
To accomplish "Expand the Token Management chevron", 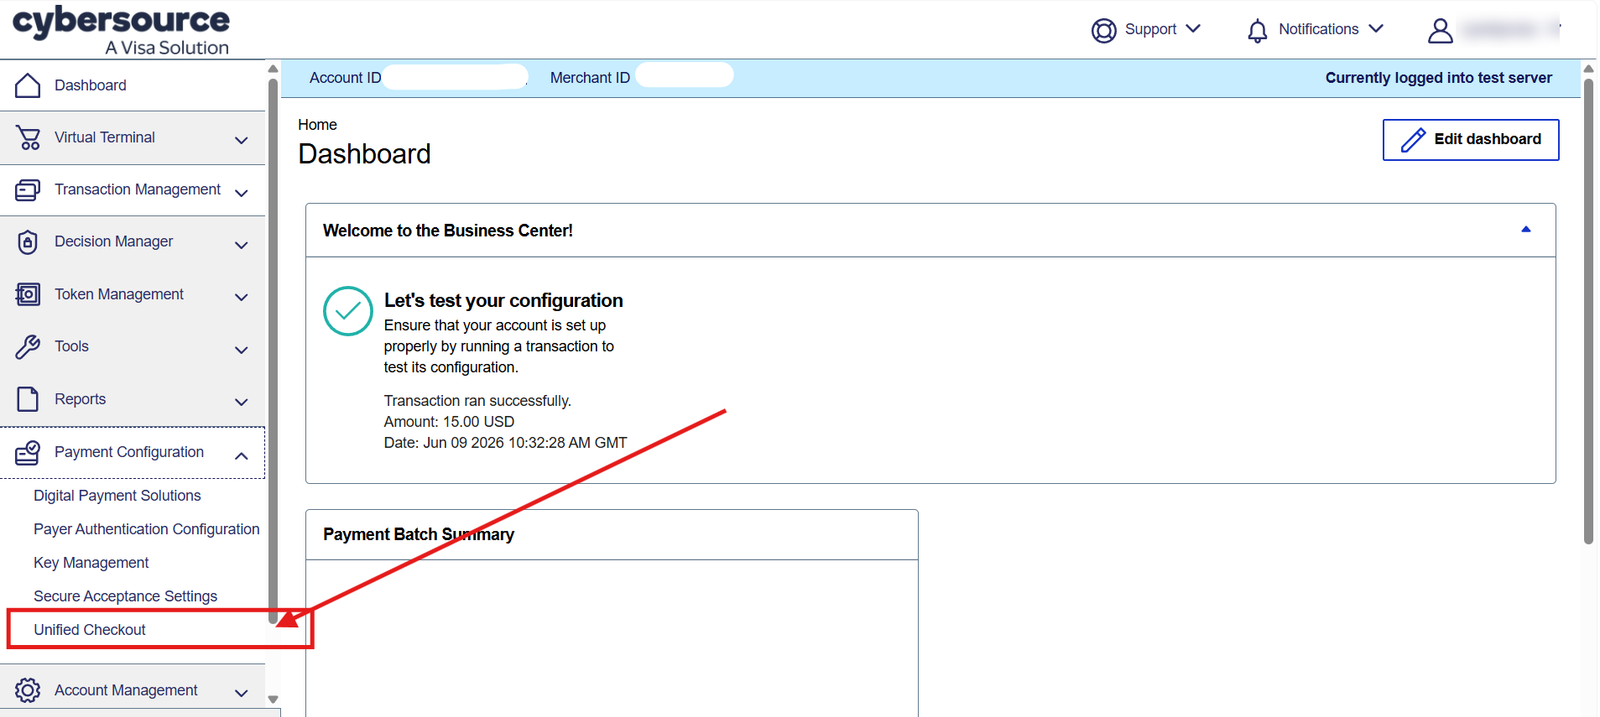I will pyautogui.click(x=241, y=297).
